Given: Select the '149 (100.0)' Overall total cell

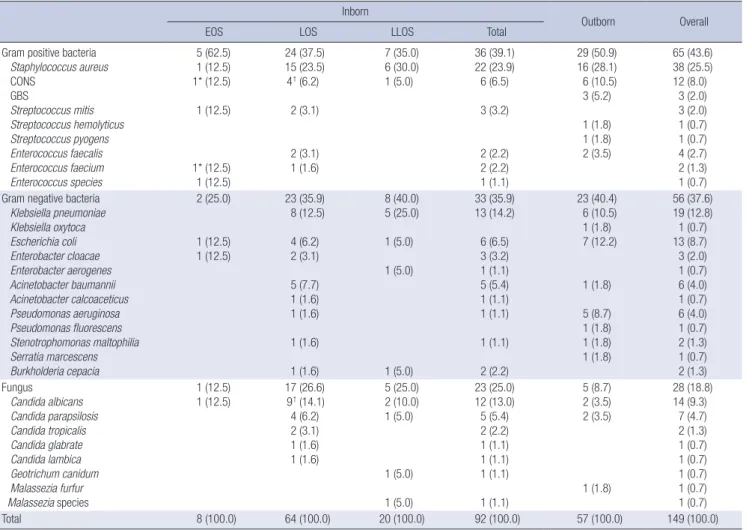Looking at the screenshot, I should coord(693,519).
